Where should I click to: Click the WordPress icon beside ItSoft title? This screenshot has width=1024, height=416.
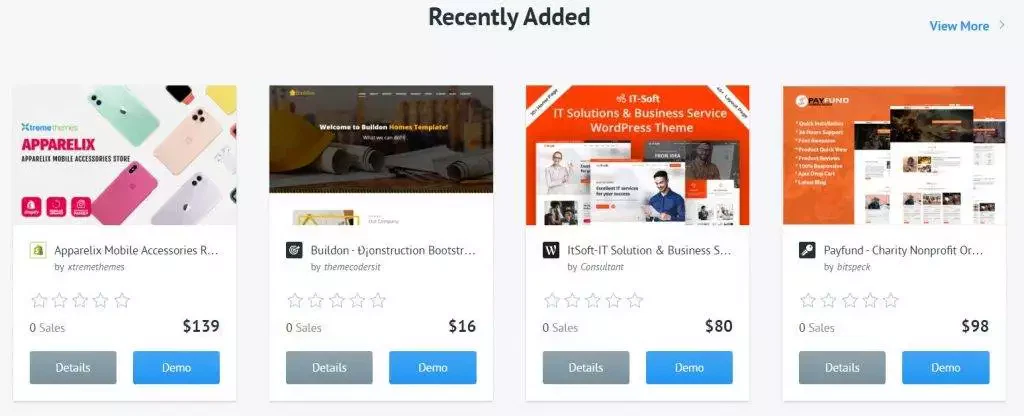pos(551,250)
